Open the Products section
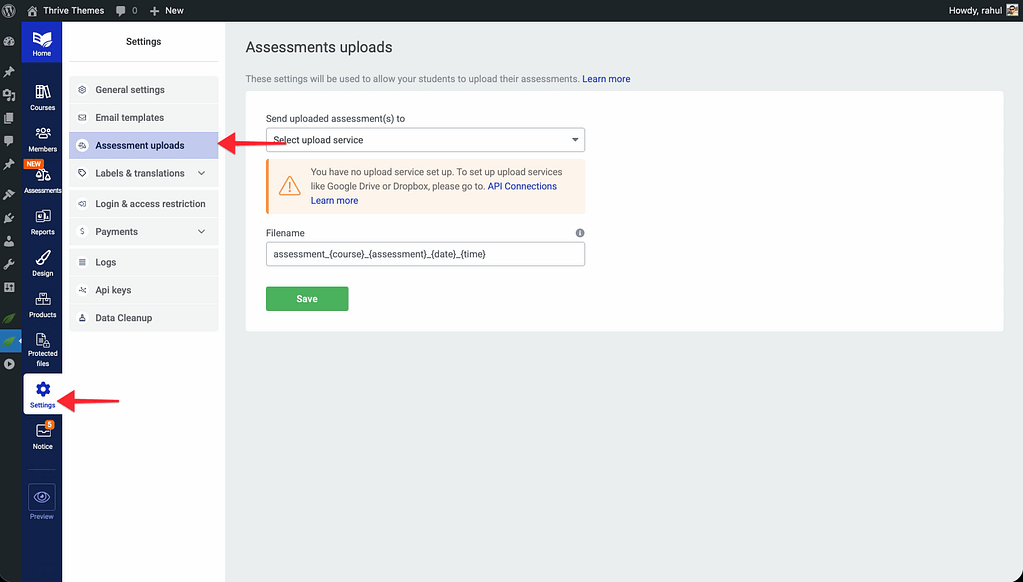Image resolution: width=1023 pixels, height=582 pixels. (42, 304)
